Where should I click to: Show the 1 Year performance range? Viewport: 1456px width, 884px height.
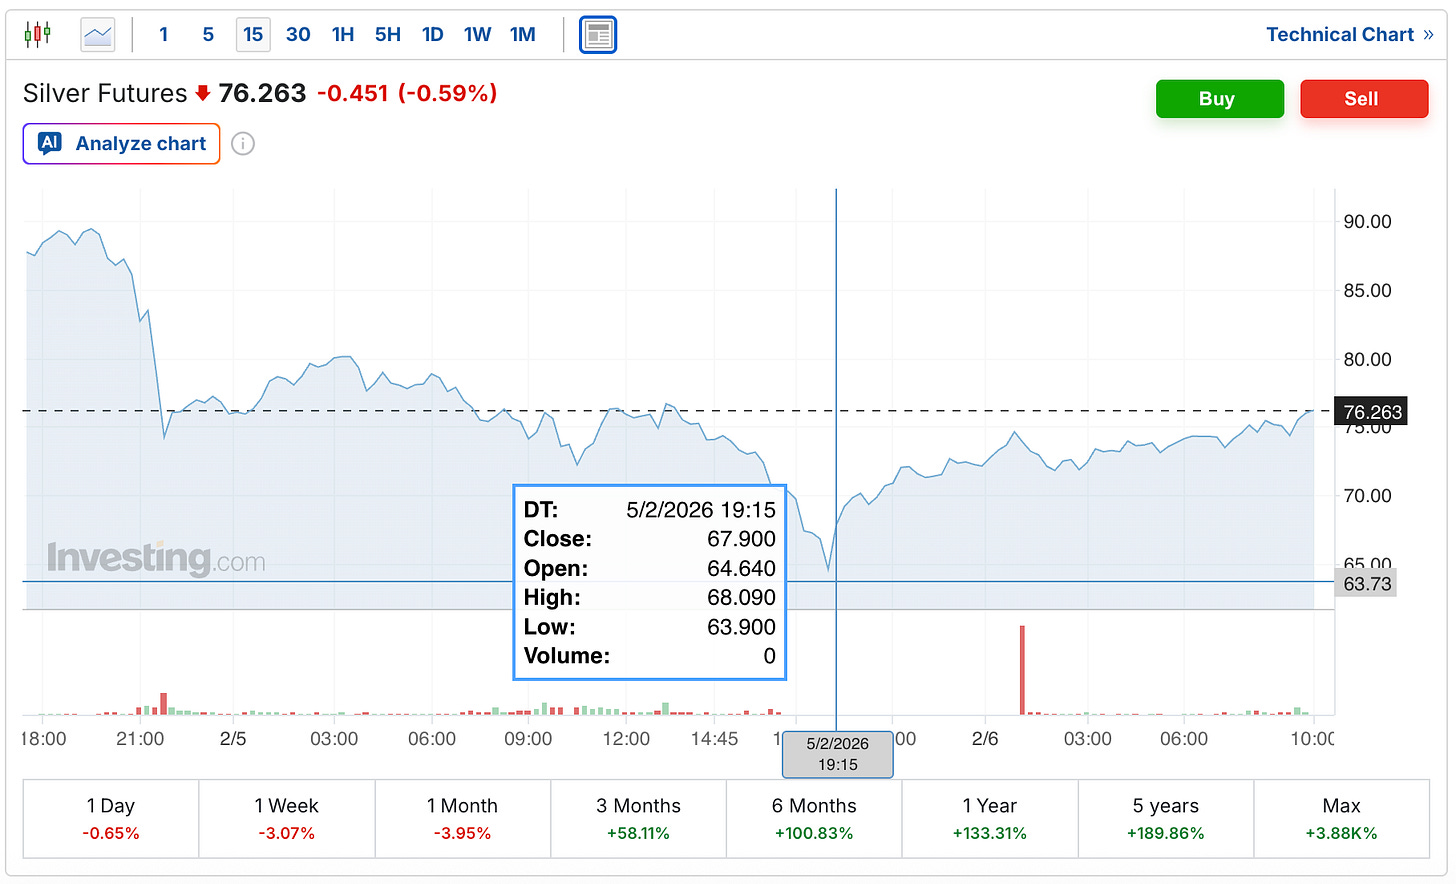point(990,819)
